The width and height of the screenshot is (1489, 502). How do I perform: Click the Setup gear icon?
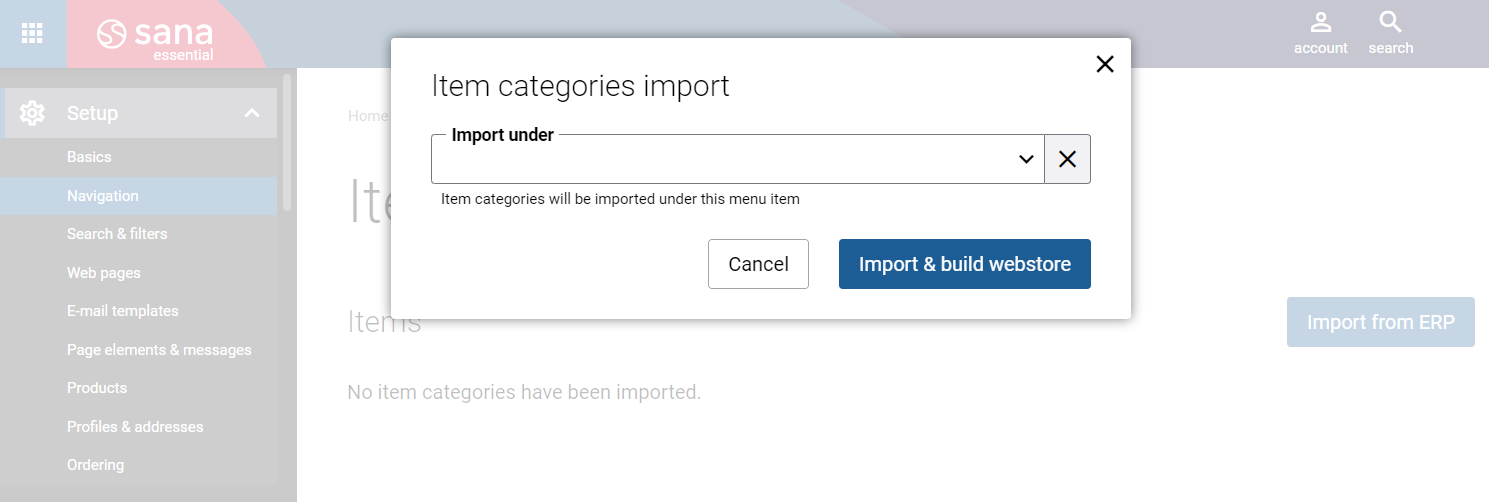[x=32, y=113]
